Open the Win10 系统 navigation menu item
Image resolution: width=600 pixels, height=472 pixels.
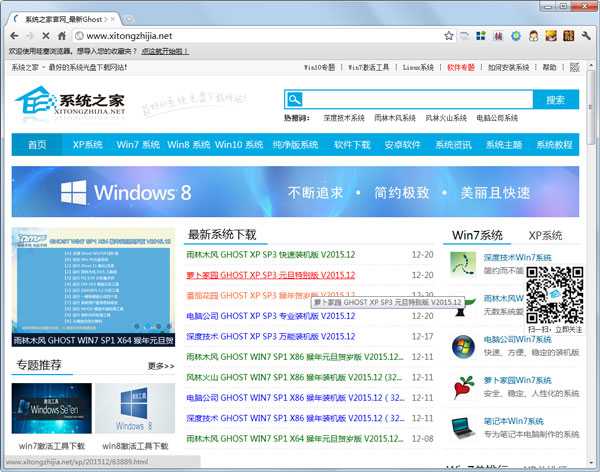point(241,145)
